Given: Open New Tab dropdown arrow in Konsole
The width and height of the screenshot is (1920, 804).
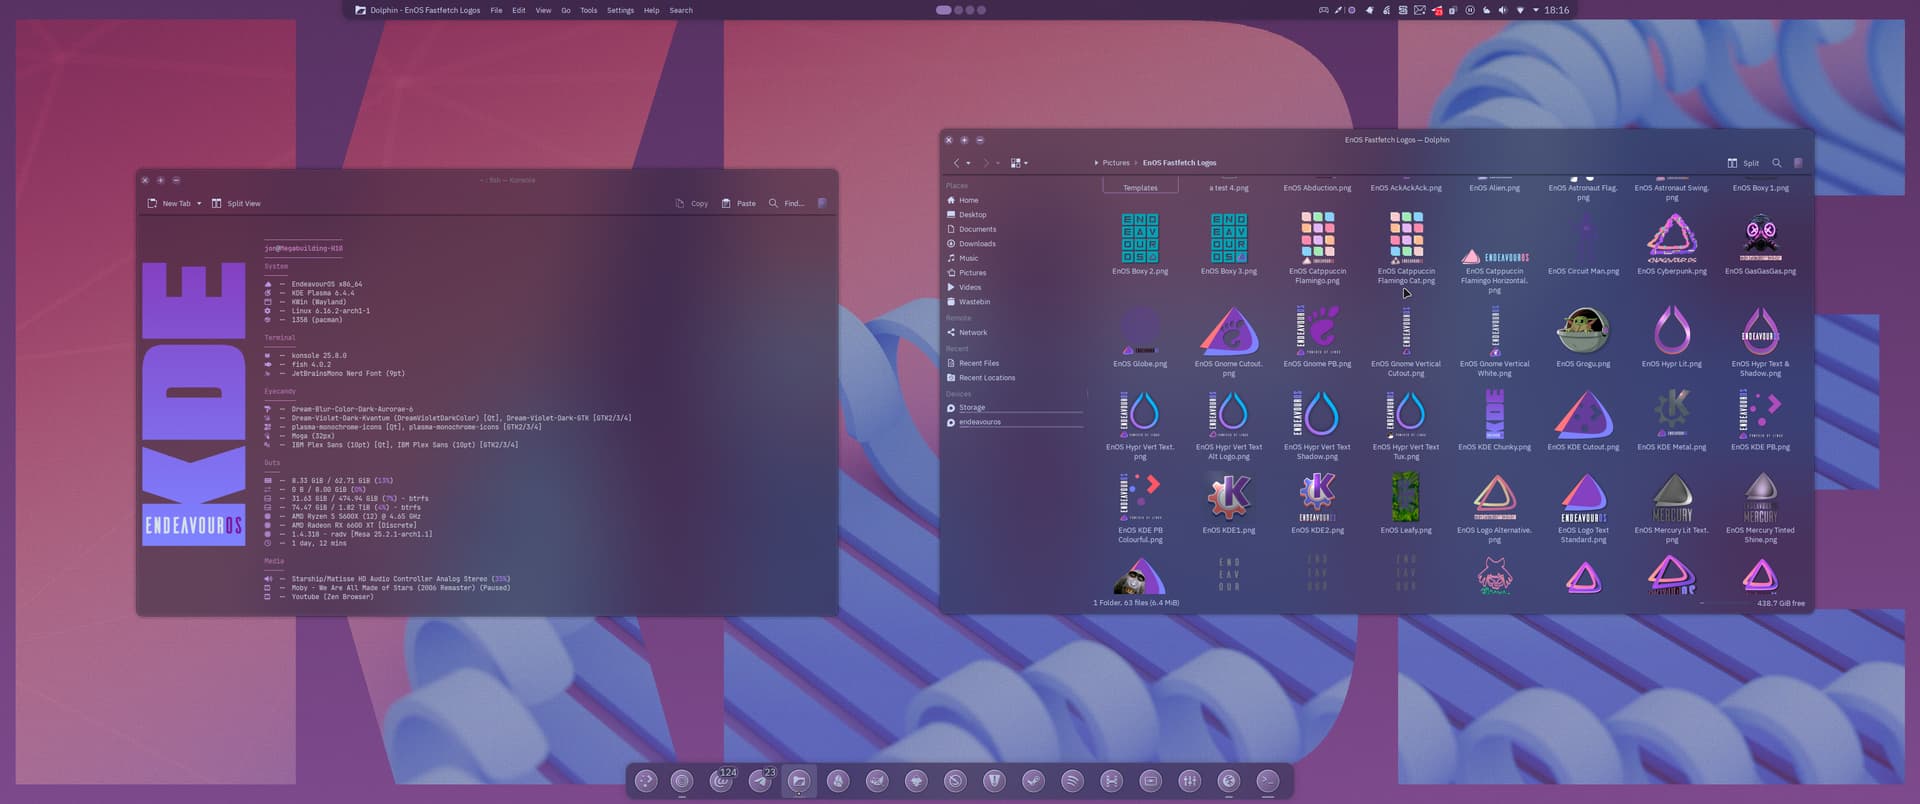Looking at the screenshot, I should click(x=199, y=203).
